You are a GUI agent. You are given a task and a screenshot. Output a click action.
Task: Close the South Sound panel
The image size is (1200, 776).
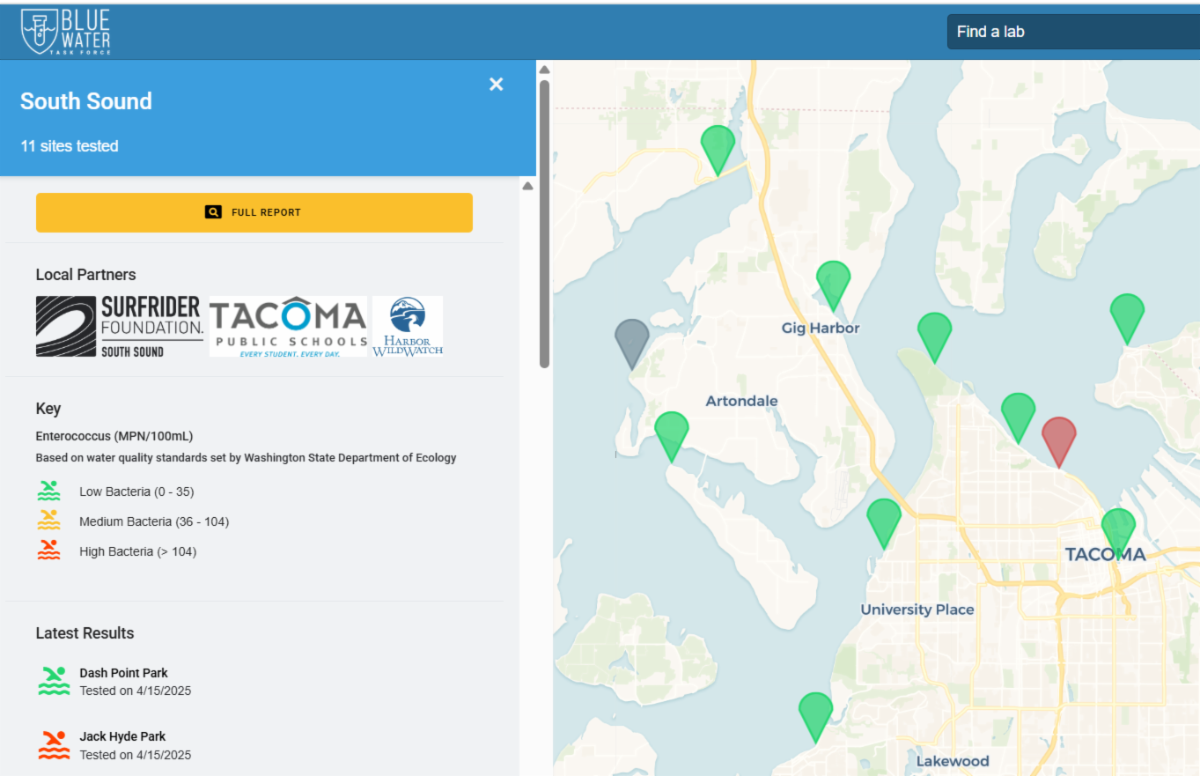tap(496, 85)
